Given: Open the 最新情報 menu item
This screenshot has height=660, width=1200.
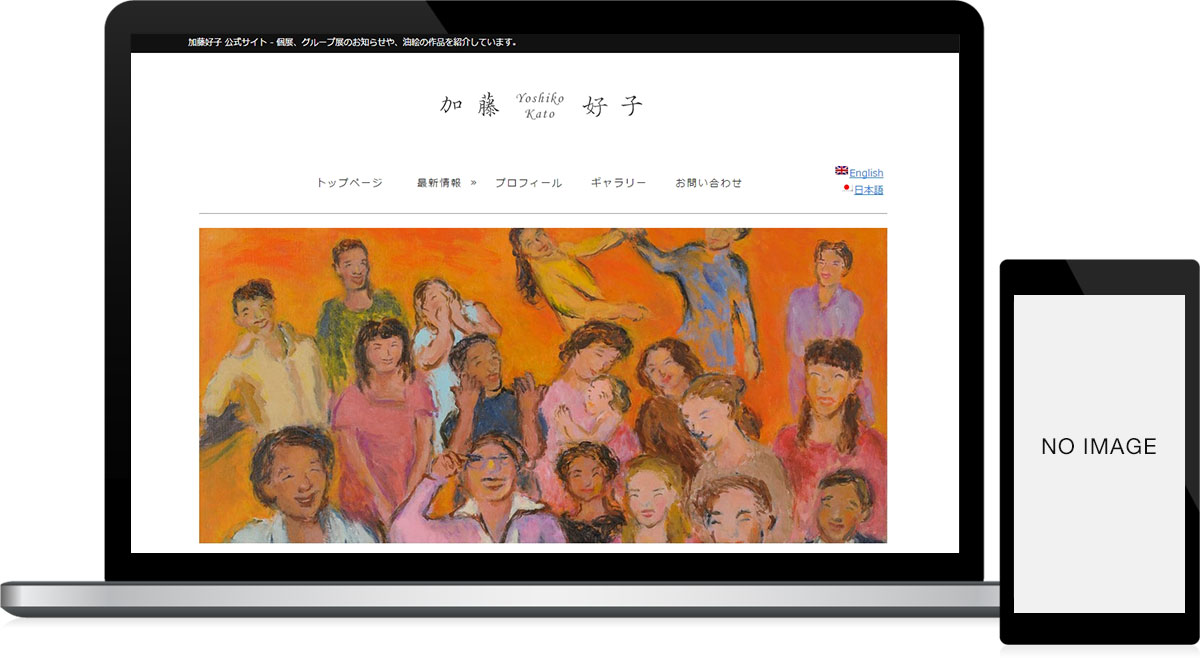Looking at the screenshot, I should click(x=439, y=183).
